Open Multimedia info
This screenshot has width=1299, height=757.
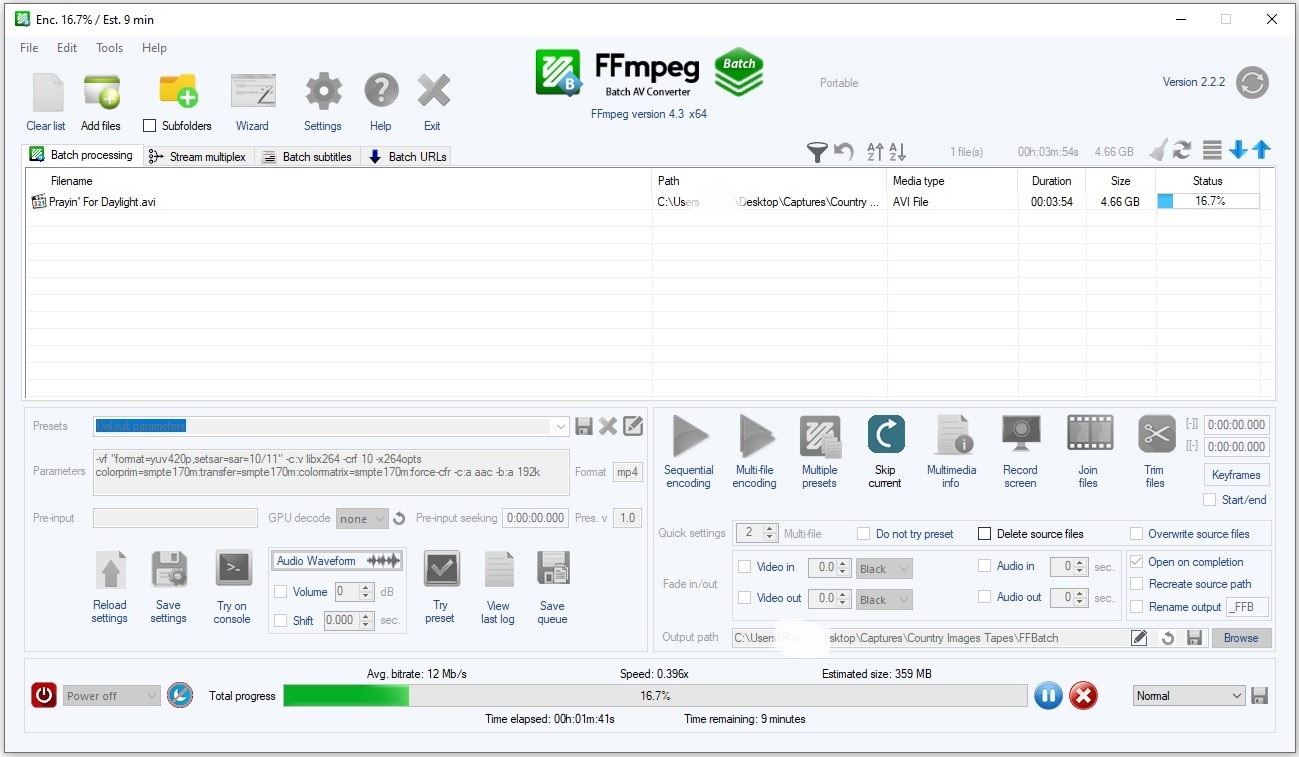tap(952, 436)
